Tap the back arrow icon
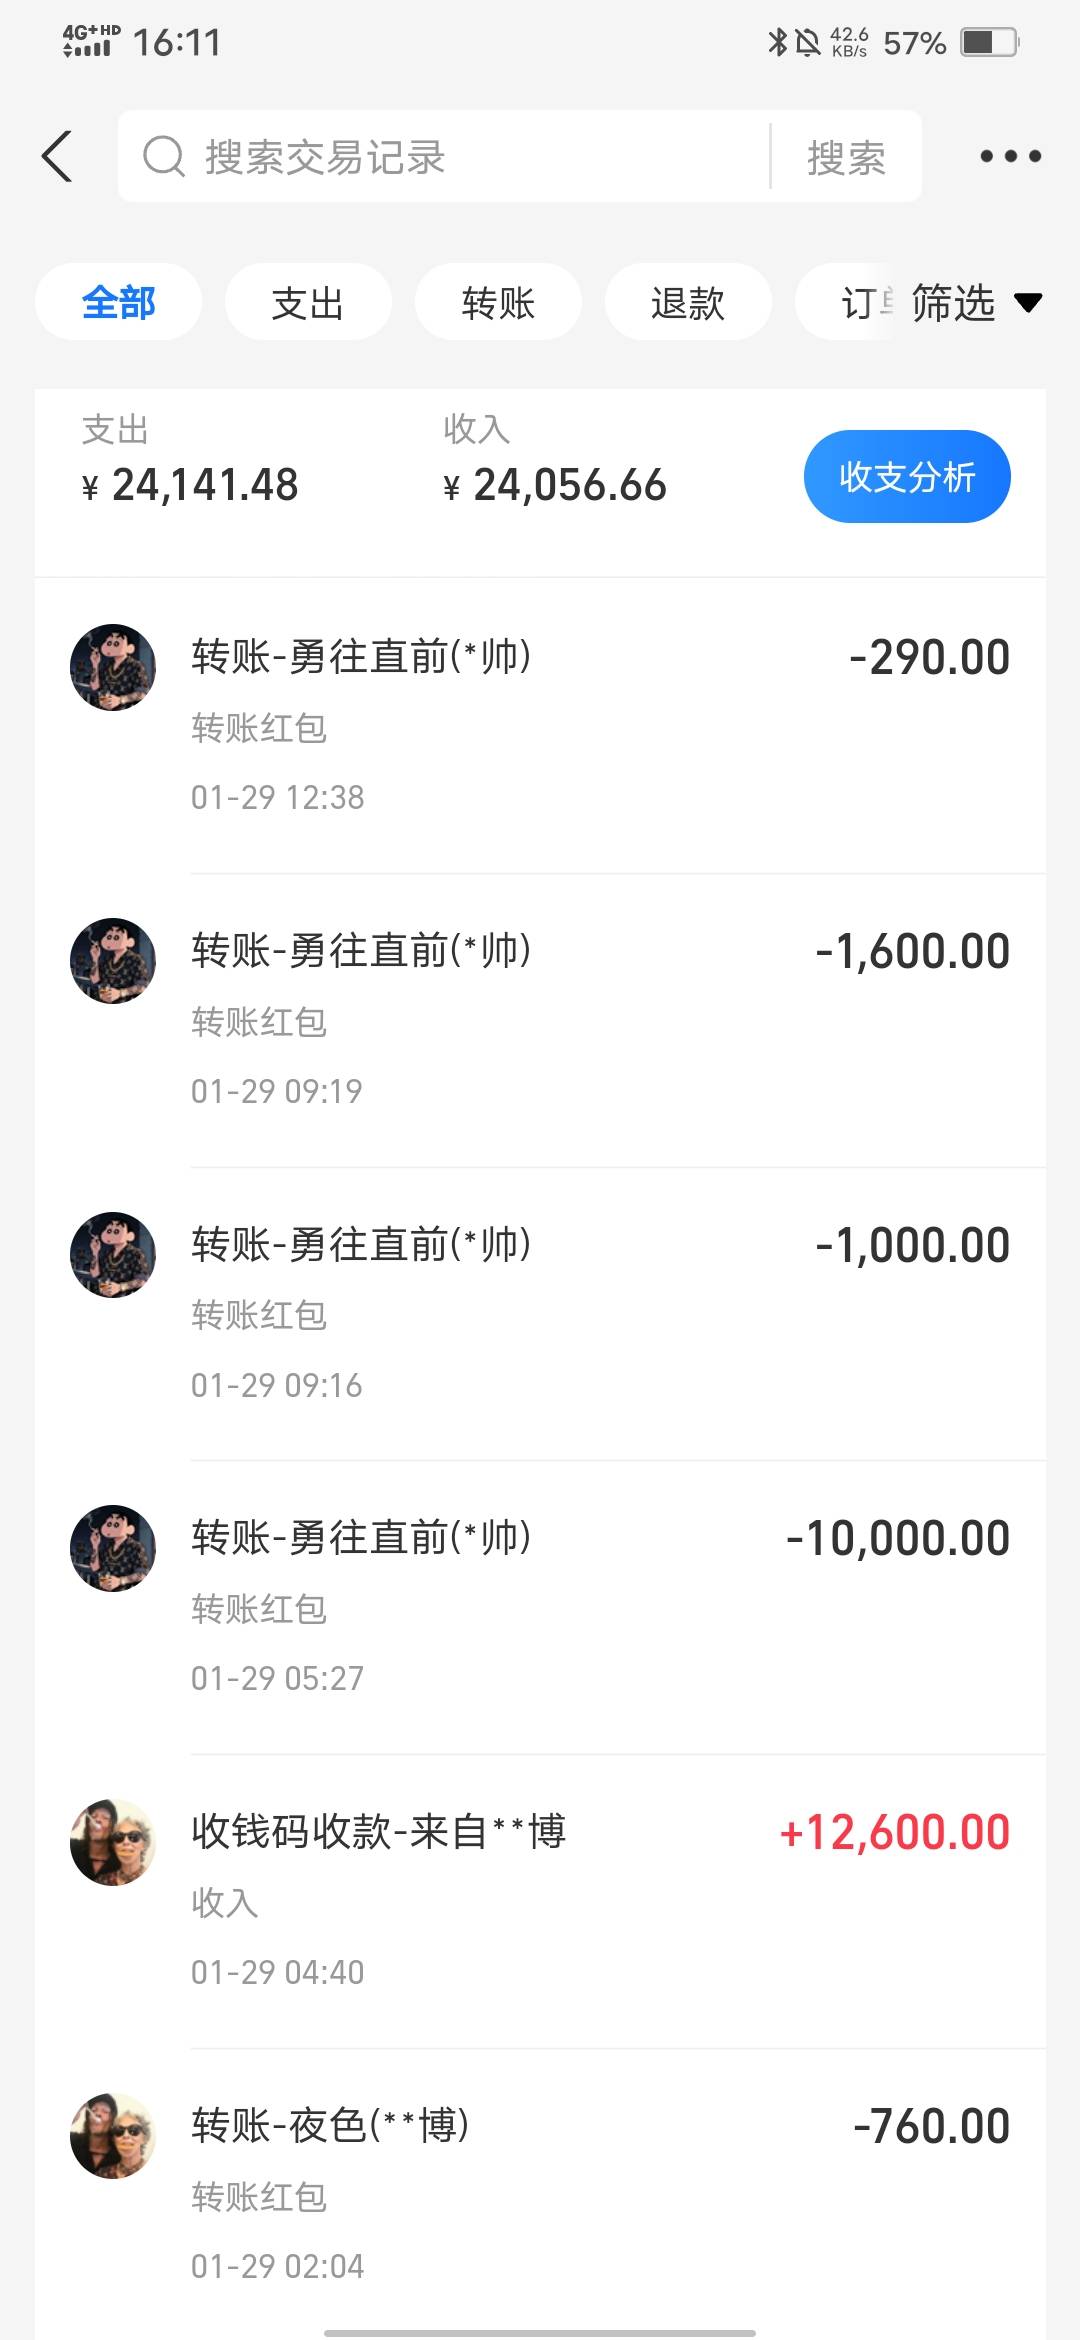The height and width of the screenshot is (2340, 1080). point(58,157)
